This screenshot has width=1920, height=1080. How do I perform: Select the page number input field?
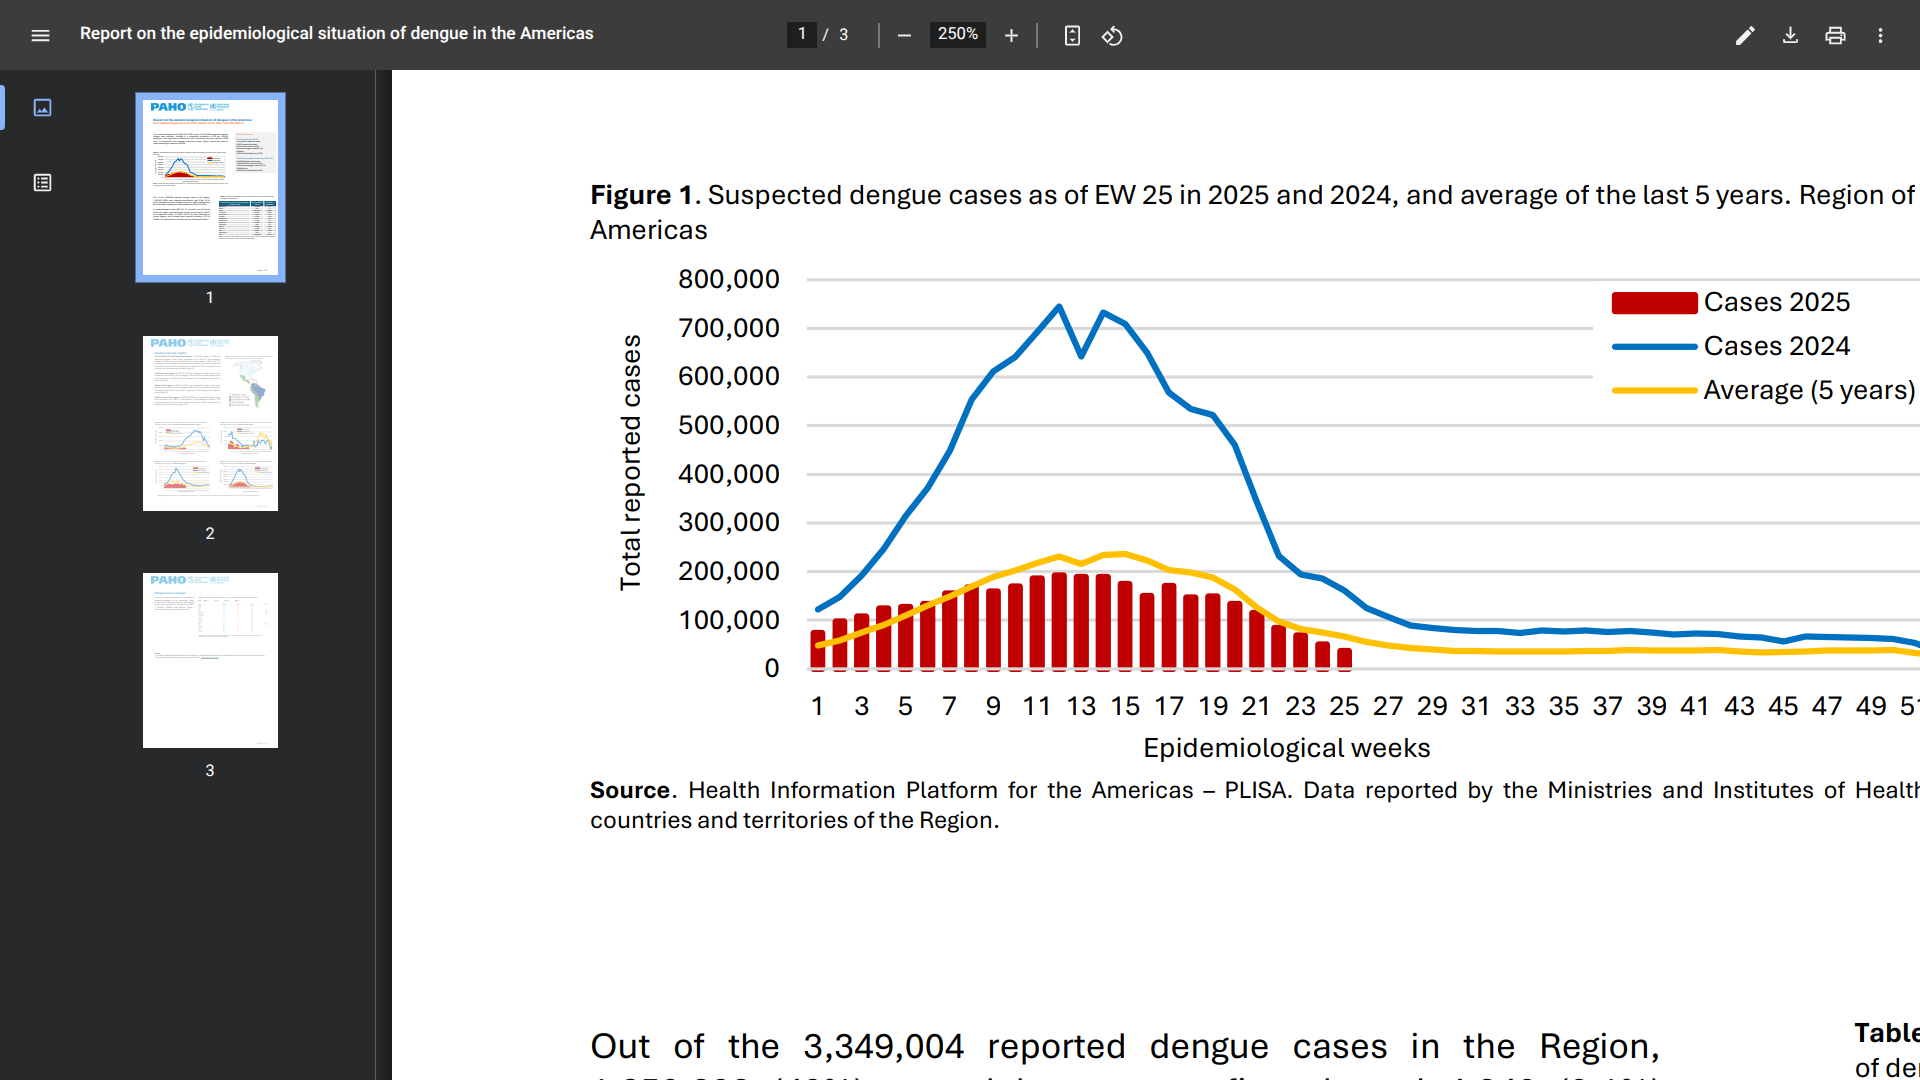pyautogui.click(x=801, y=34)
